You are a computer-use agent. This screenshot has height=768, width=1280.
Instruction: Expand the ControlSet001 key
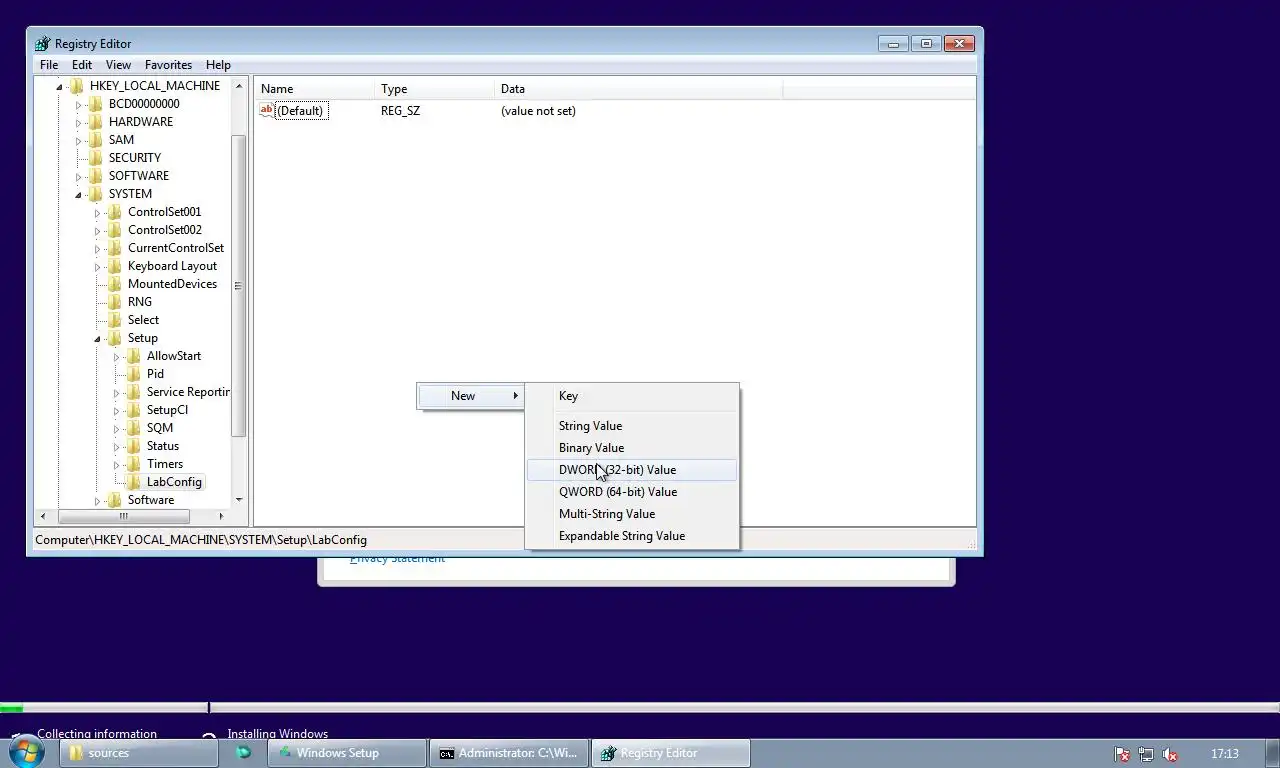(97, 212)
